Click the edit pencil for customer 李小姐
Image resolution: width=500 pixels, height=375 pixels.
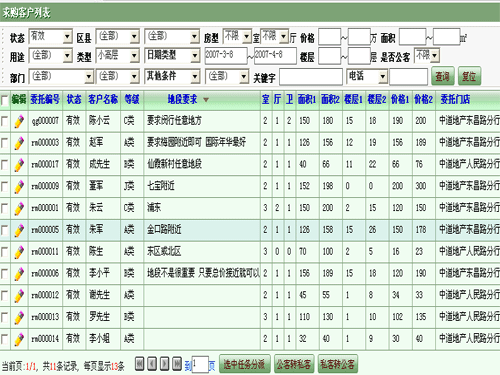coord(19,339)
